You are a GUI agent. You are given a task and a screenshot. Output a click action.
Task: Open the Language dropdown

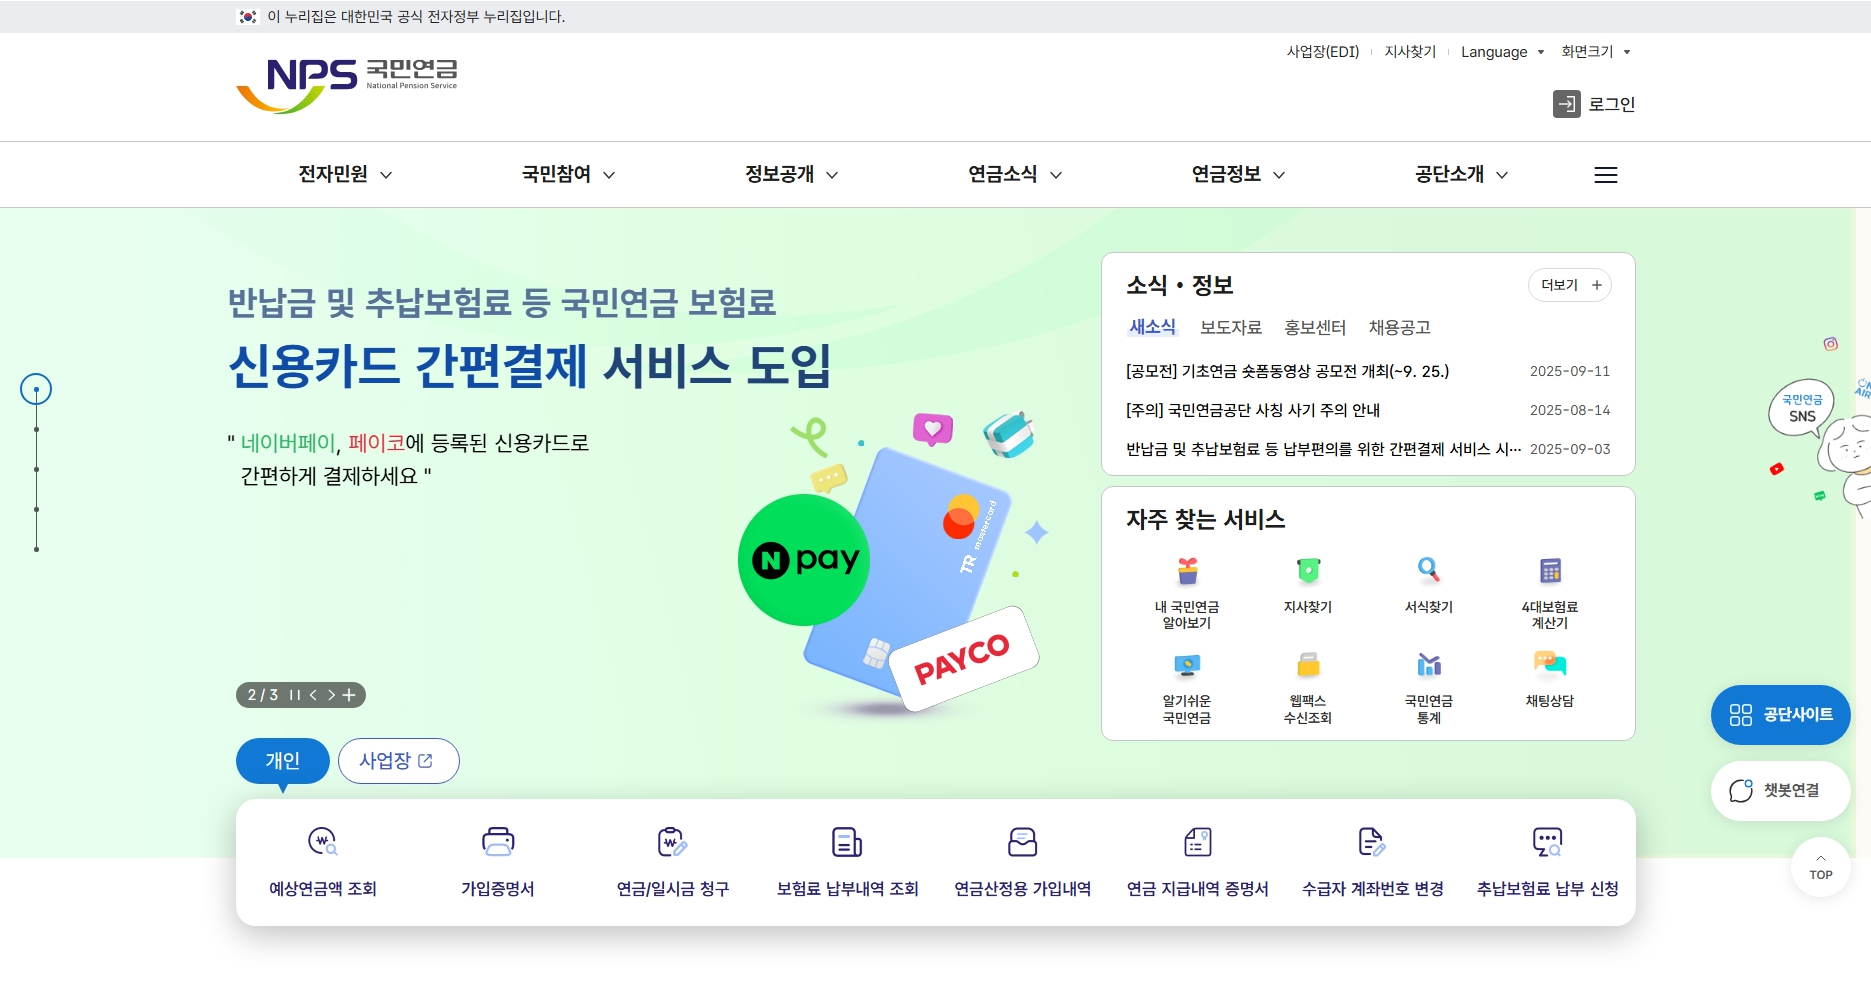pos(1502,52)
